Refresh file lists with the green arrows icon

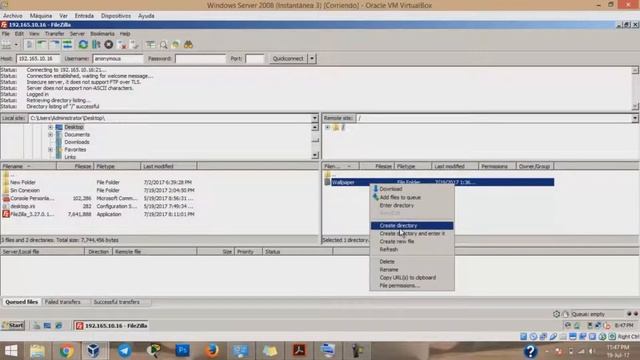coord(83,44)
